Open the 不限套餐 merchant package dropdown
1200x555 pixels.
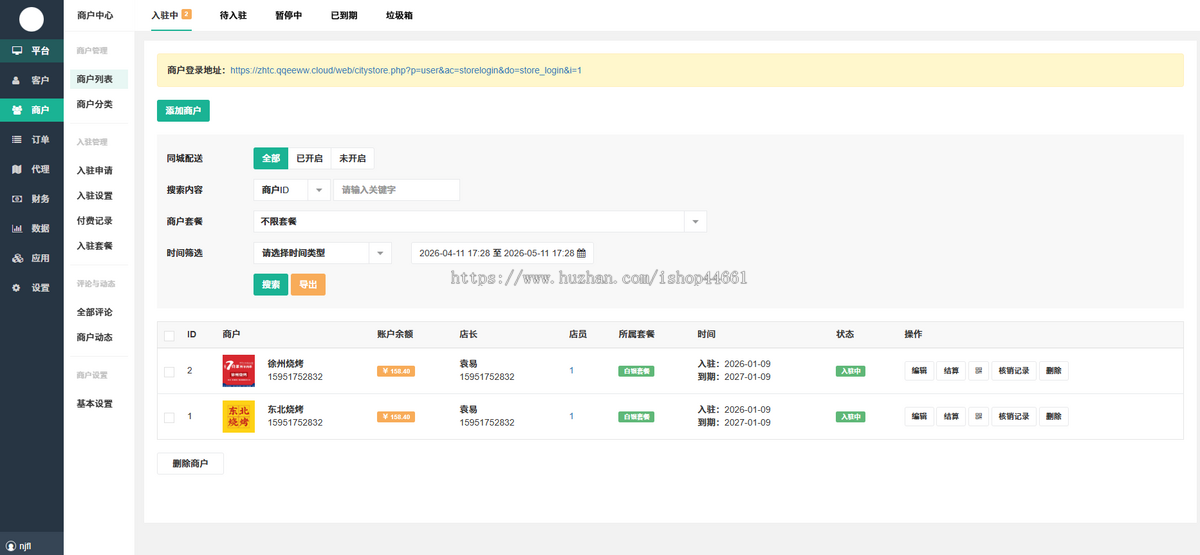pos(480,221)
